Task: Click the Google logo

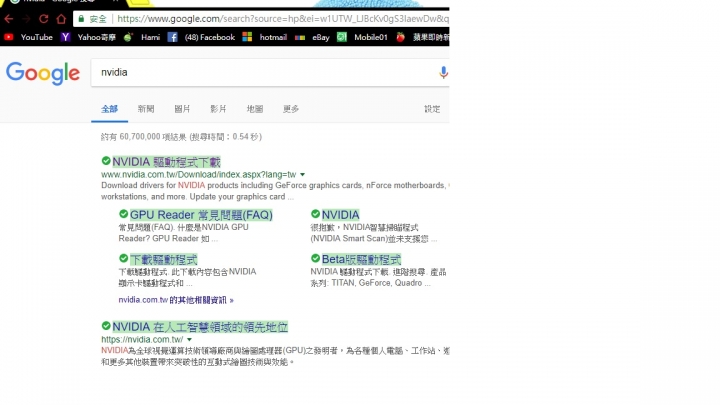Action: click(43, 73)
